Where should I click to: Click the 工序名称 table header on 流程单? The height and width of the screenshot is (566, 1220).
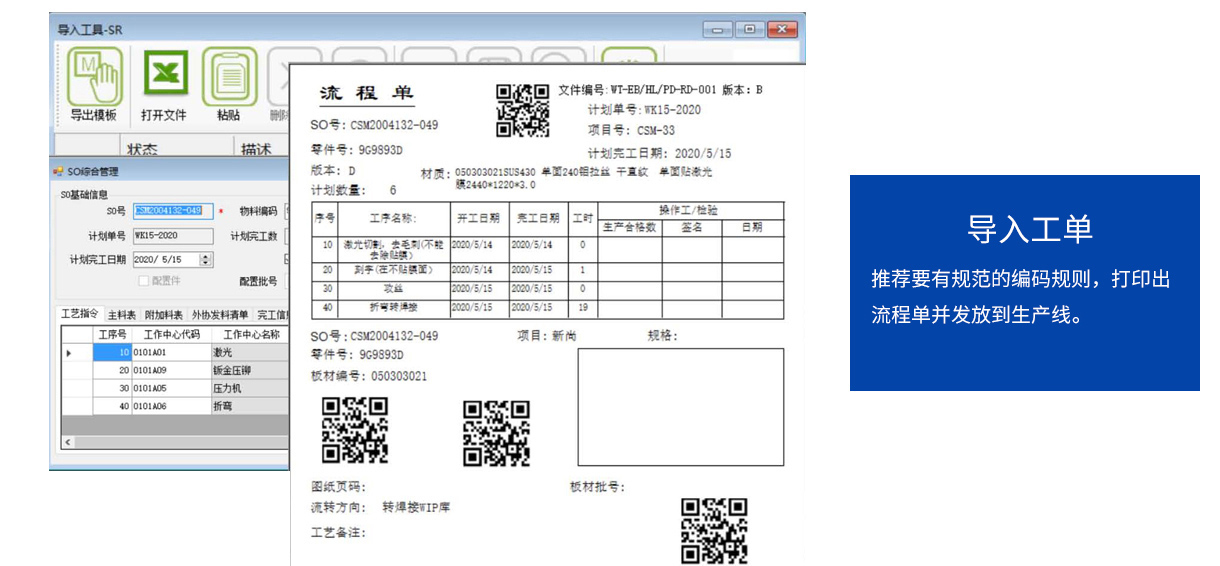[393, 218]
